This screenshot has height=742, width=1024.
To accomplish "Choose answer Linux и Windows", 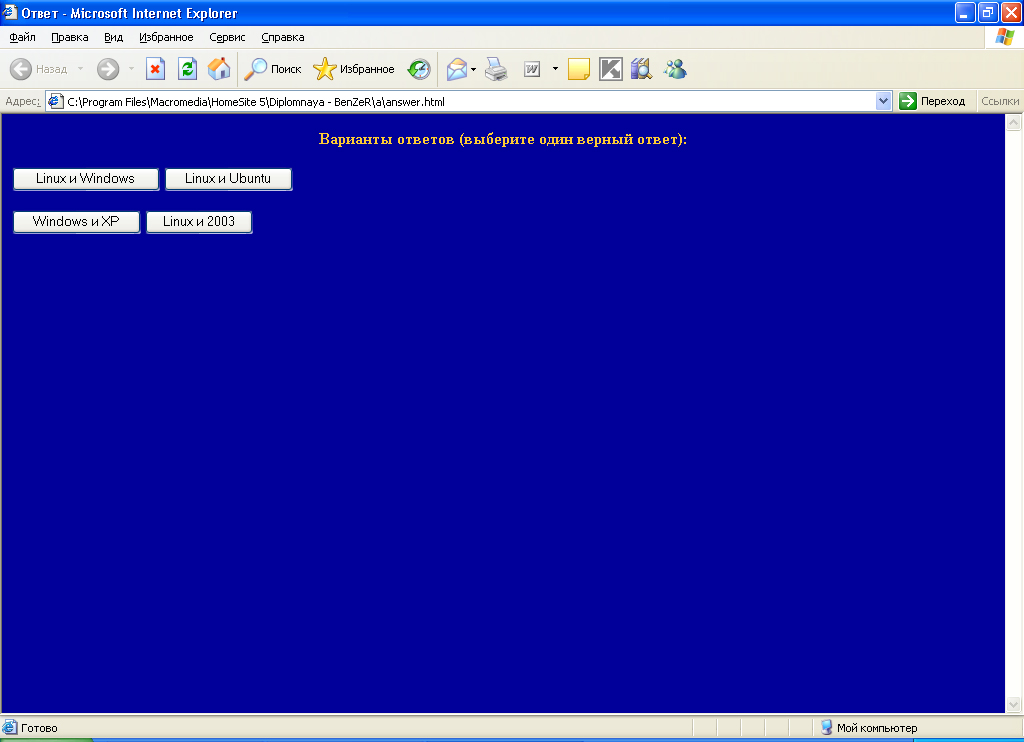I will (x=86, y=179).
